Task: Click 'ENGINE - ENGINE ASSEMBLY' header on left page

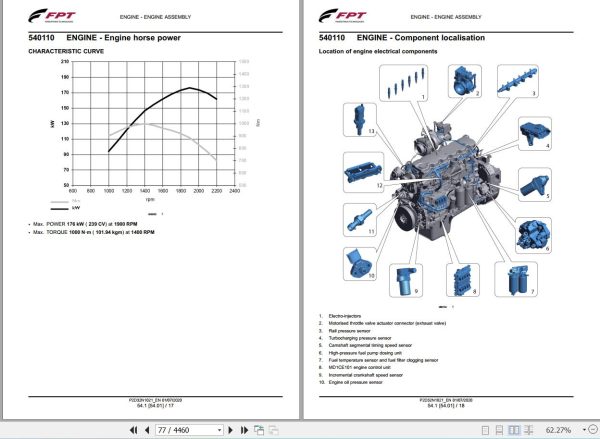Action: [155, 17]
